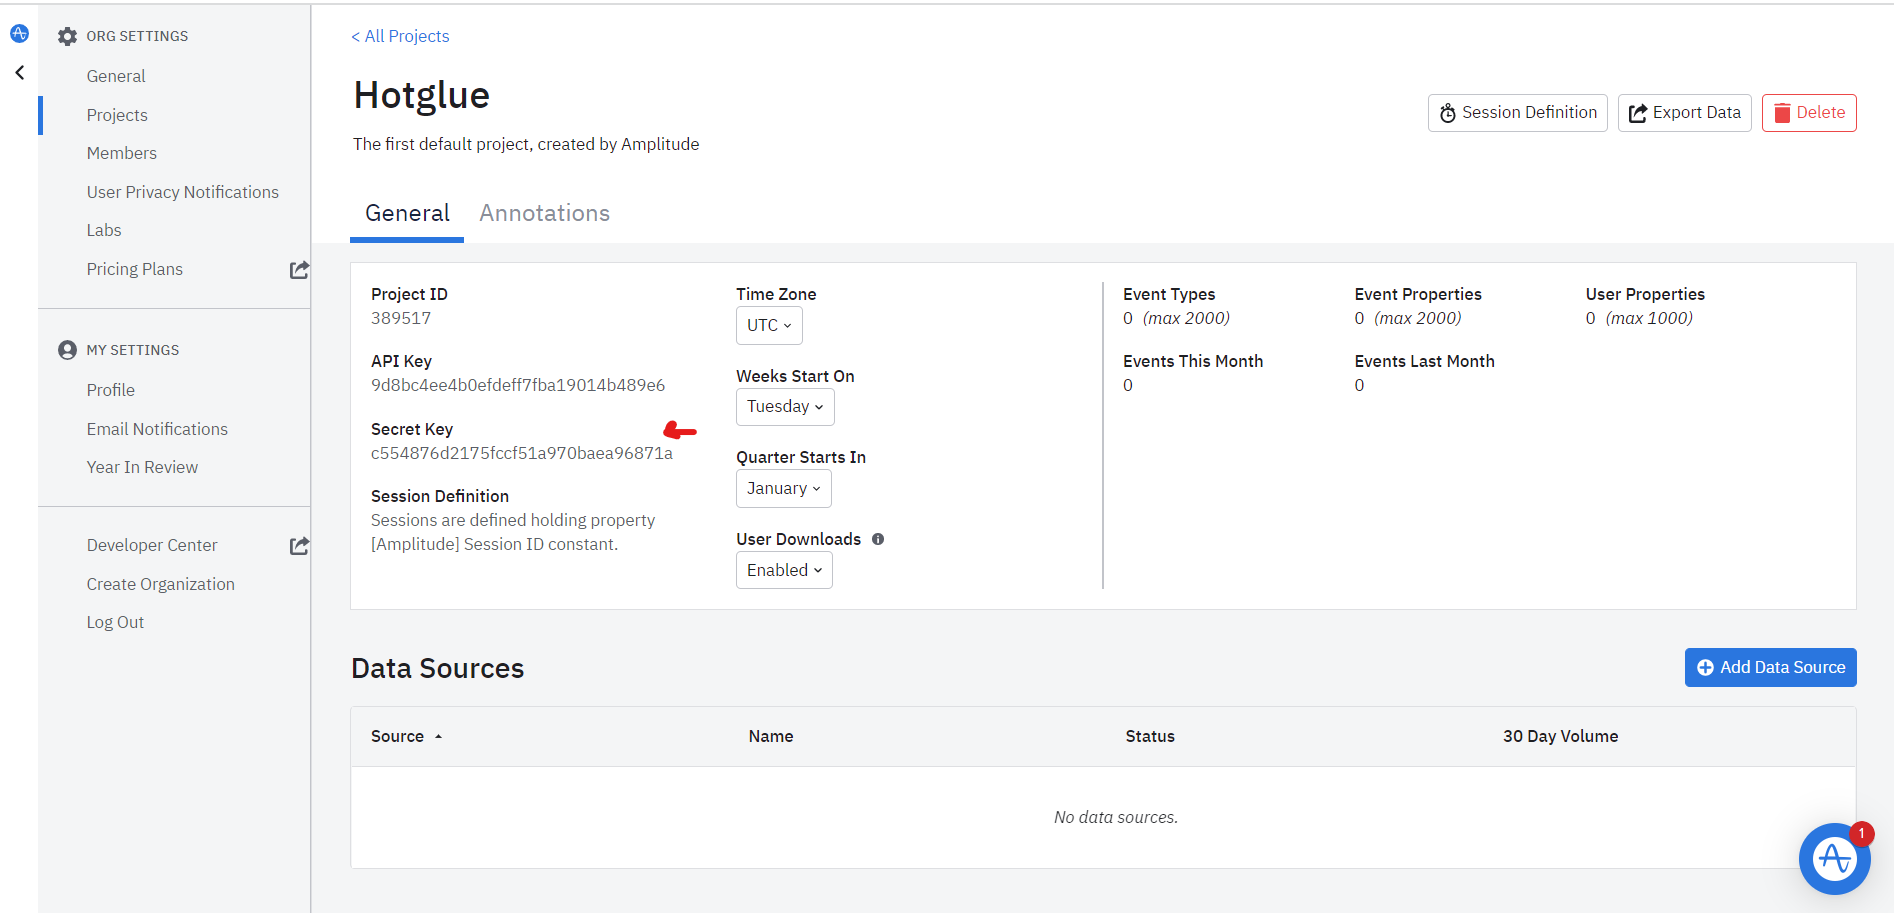Click the API Key value 9d8bc4ee4b0efdeff7fba19014b489e6
This screenshot has height=913, width=1894.
tap(518, 385)
